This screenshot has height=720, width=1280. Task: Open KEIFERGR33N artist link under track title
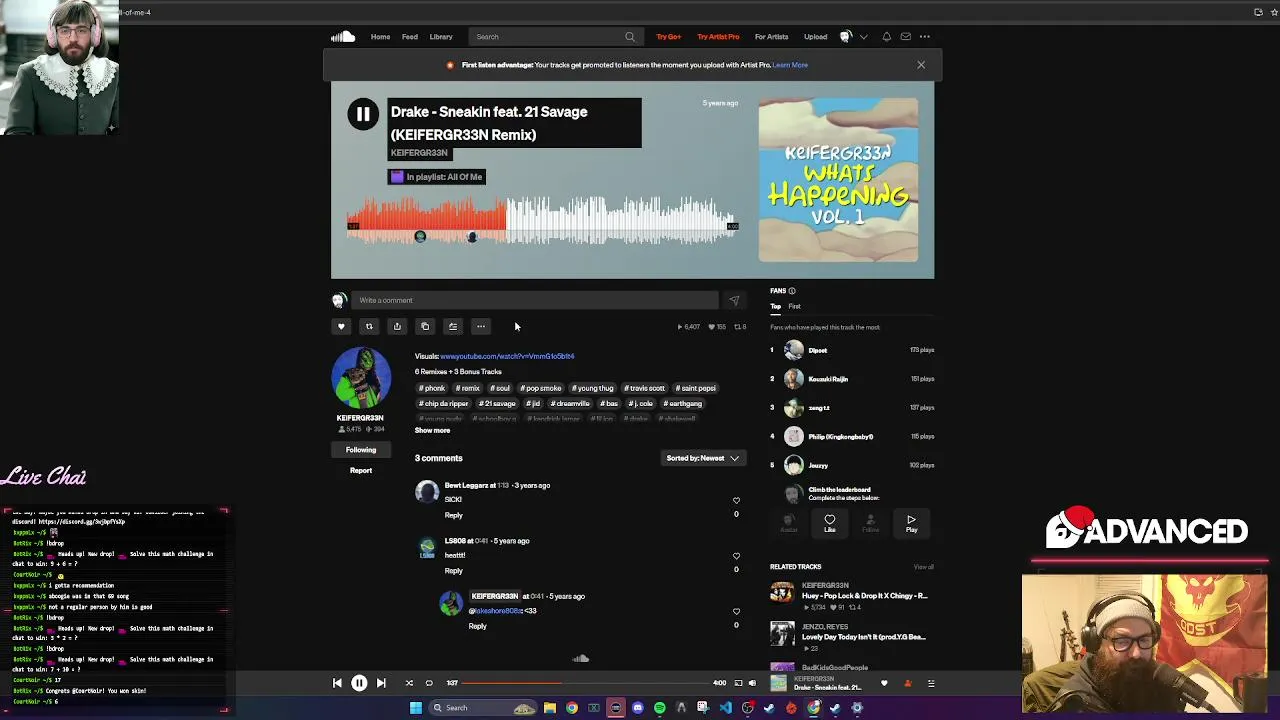tap(419, 153)
